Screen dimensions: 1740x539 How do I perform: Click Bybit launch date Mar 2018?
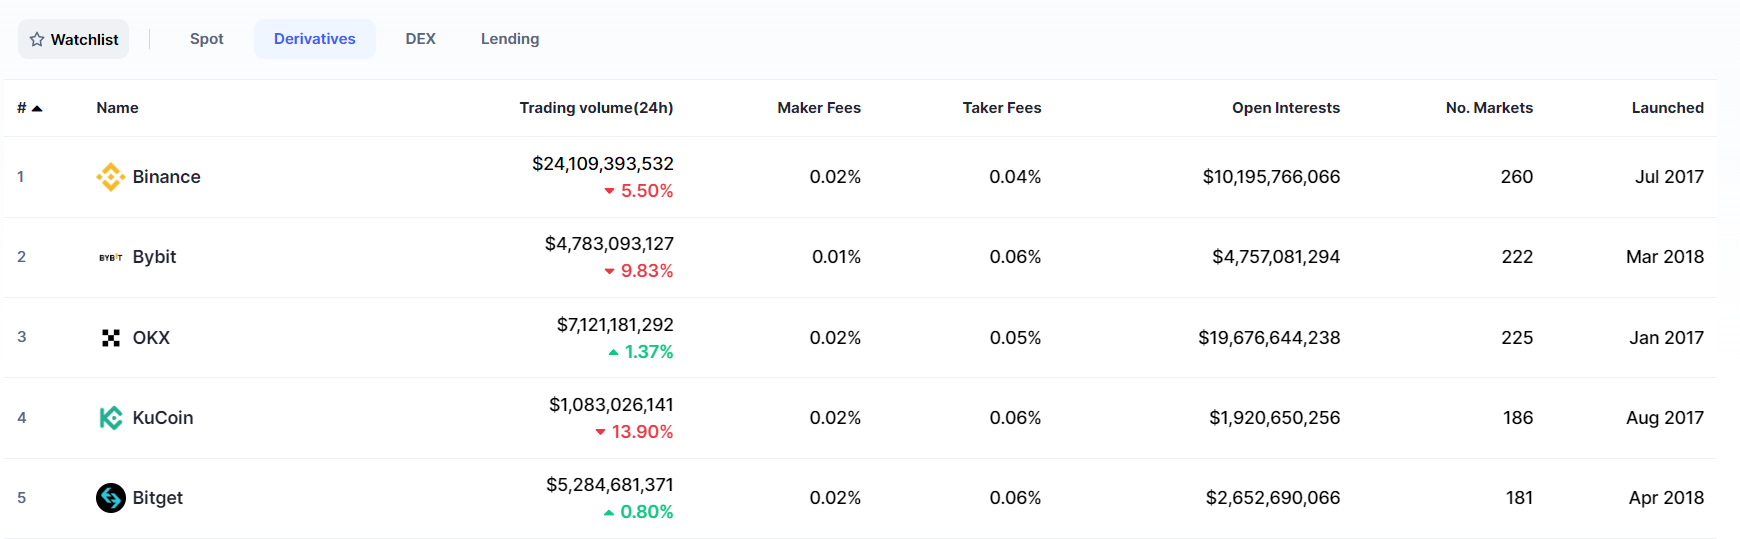pos(1665,257)
